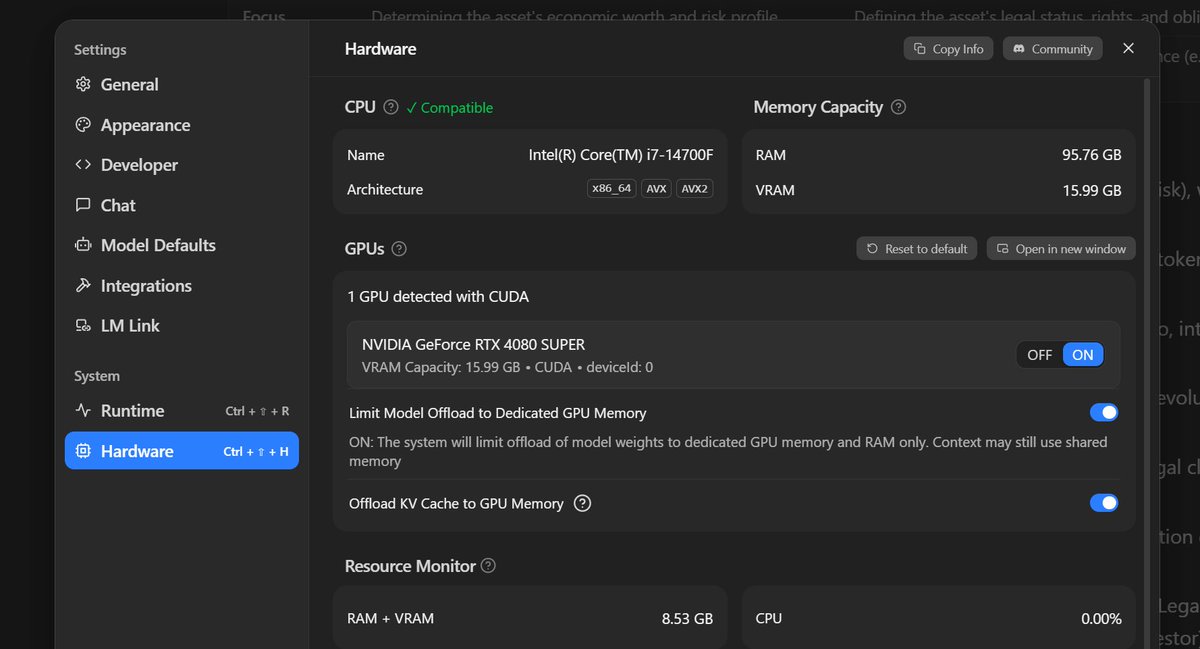Screen dimensions: 1200x649
Task: Open the Developer settings section
Action: pos(181,165)
